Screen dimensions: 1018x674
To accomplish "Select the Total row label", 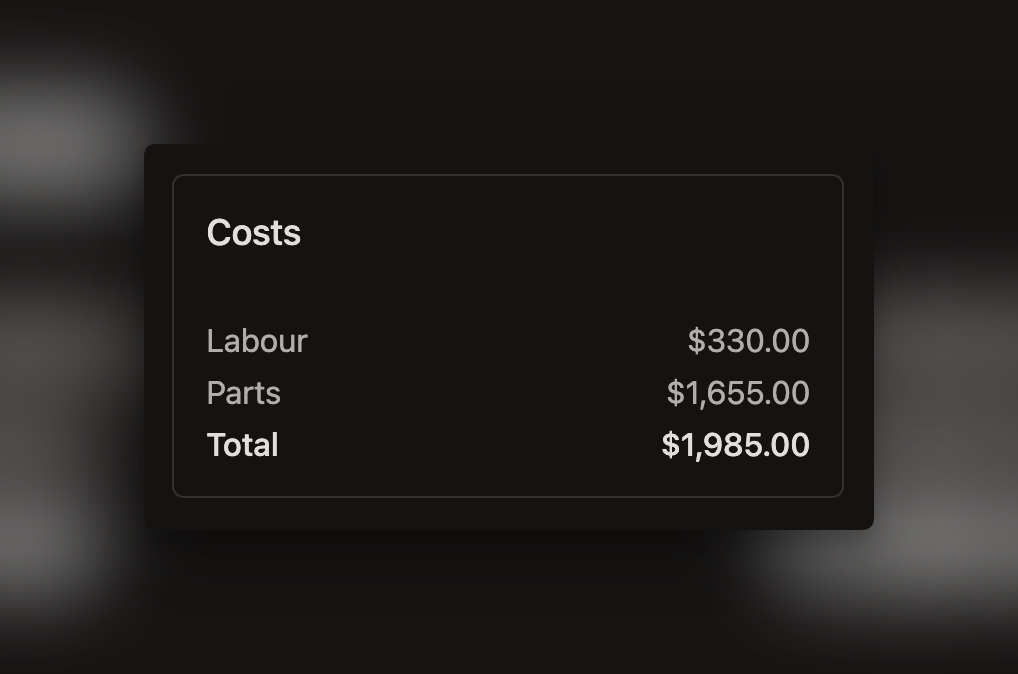I will [241, 444].
